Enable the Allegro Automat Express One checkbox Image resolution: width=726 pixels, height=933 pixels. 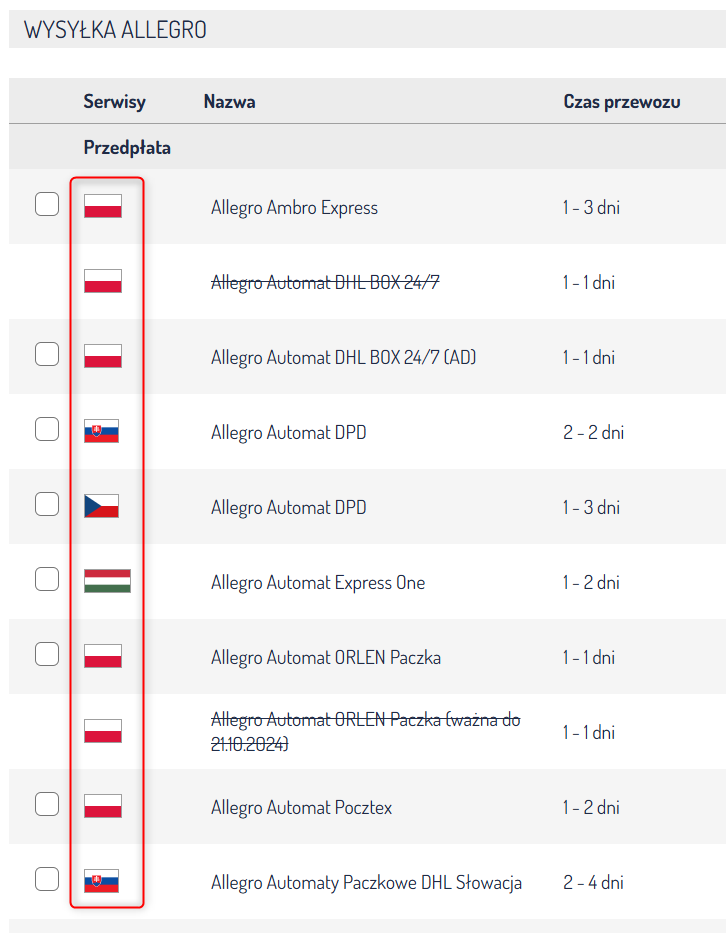tap(47, 579)
